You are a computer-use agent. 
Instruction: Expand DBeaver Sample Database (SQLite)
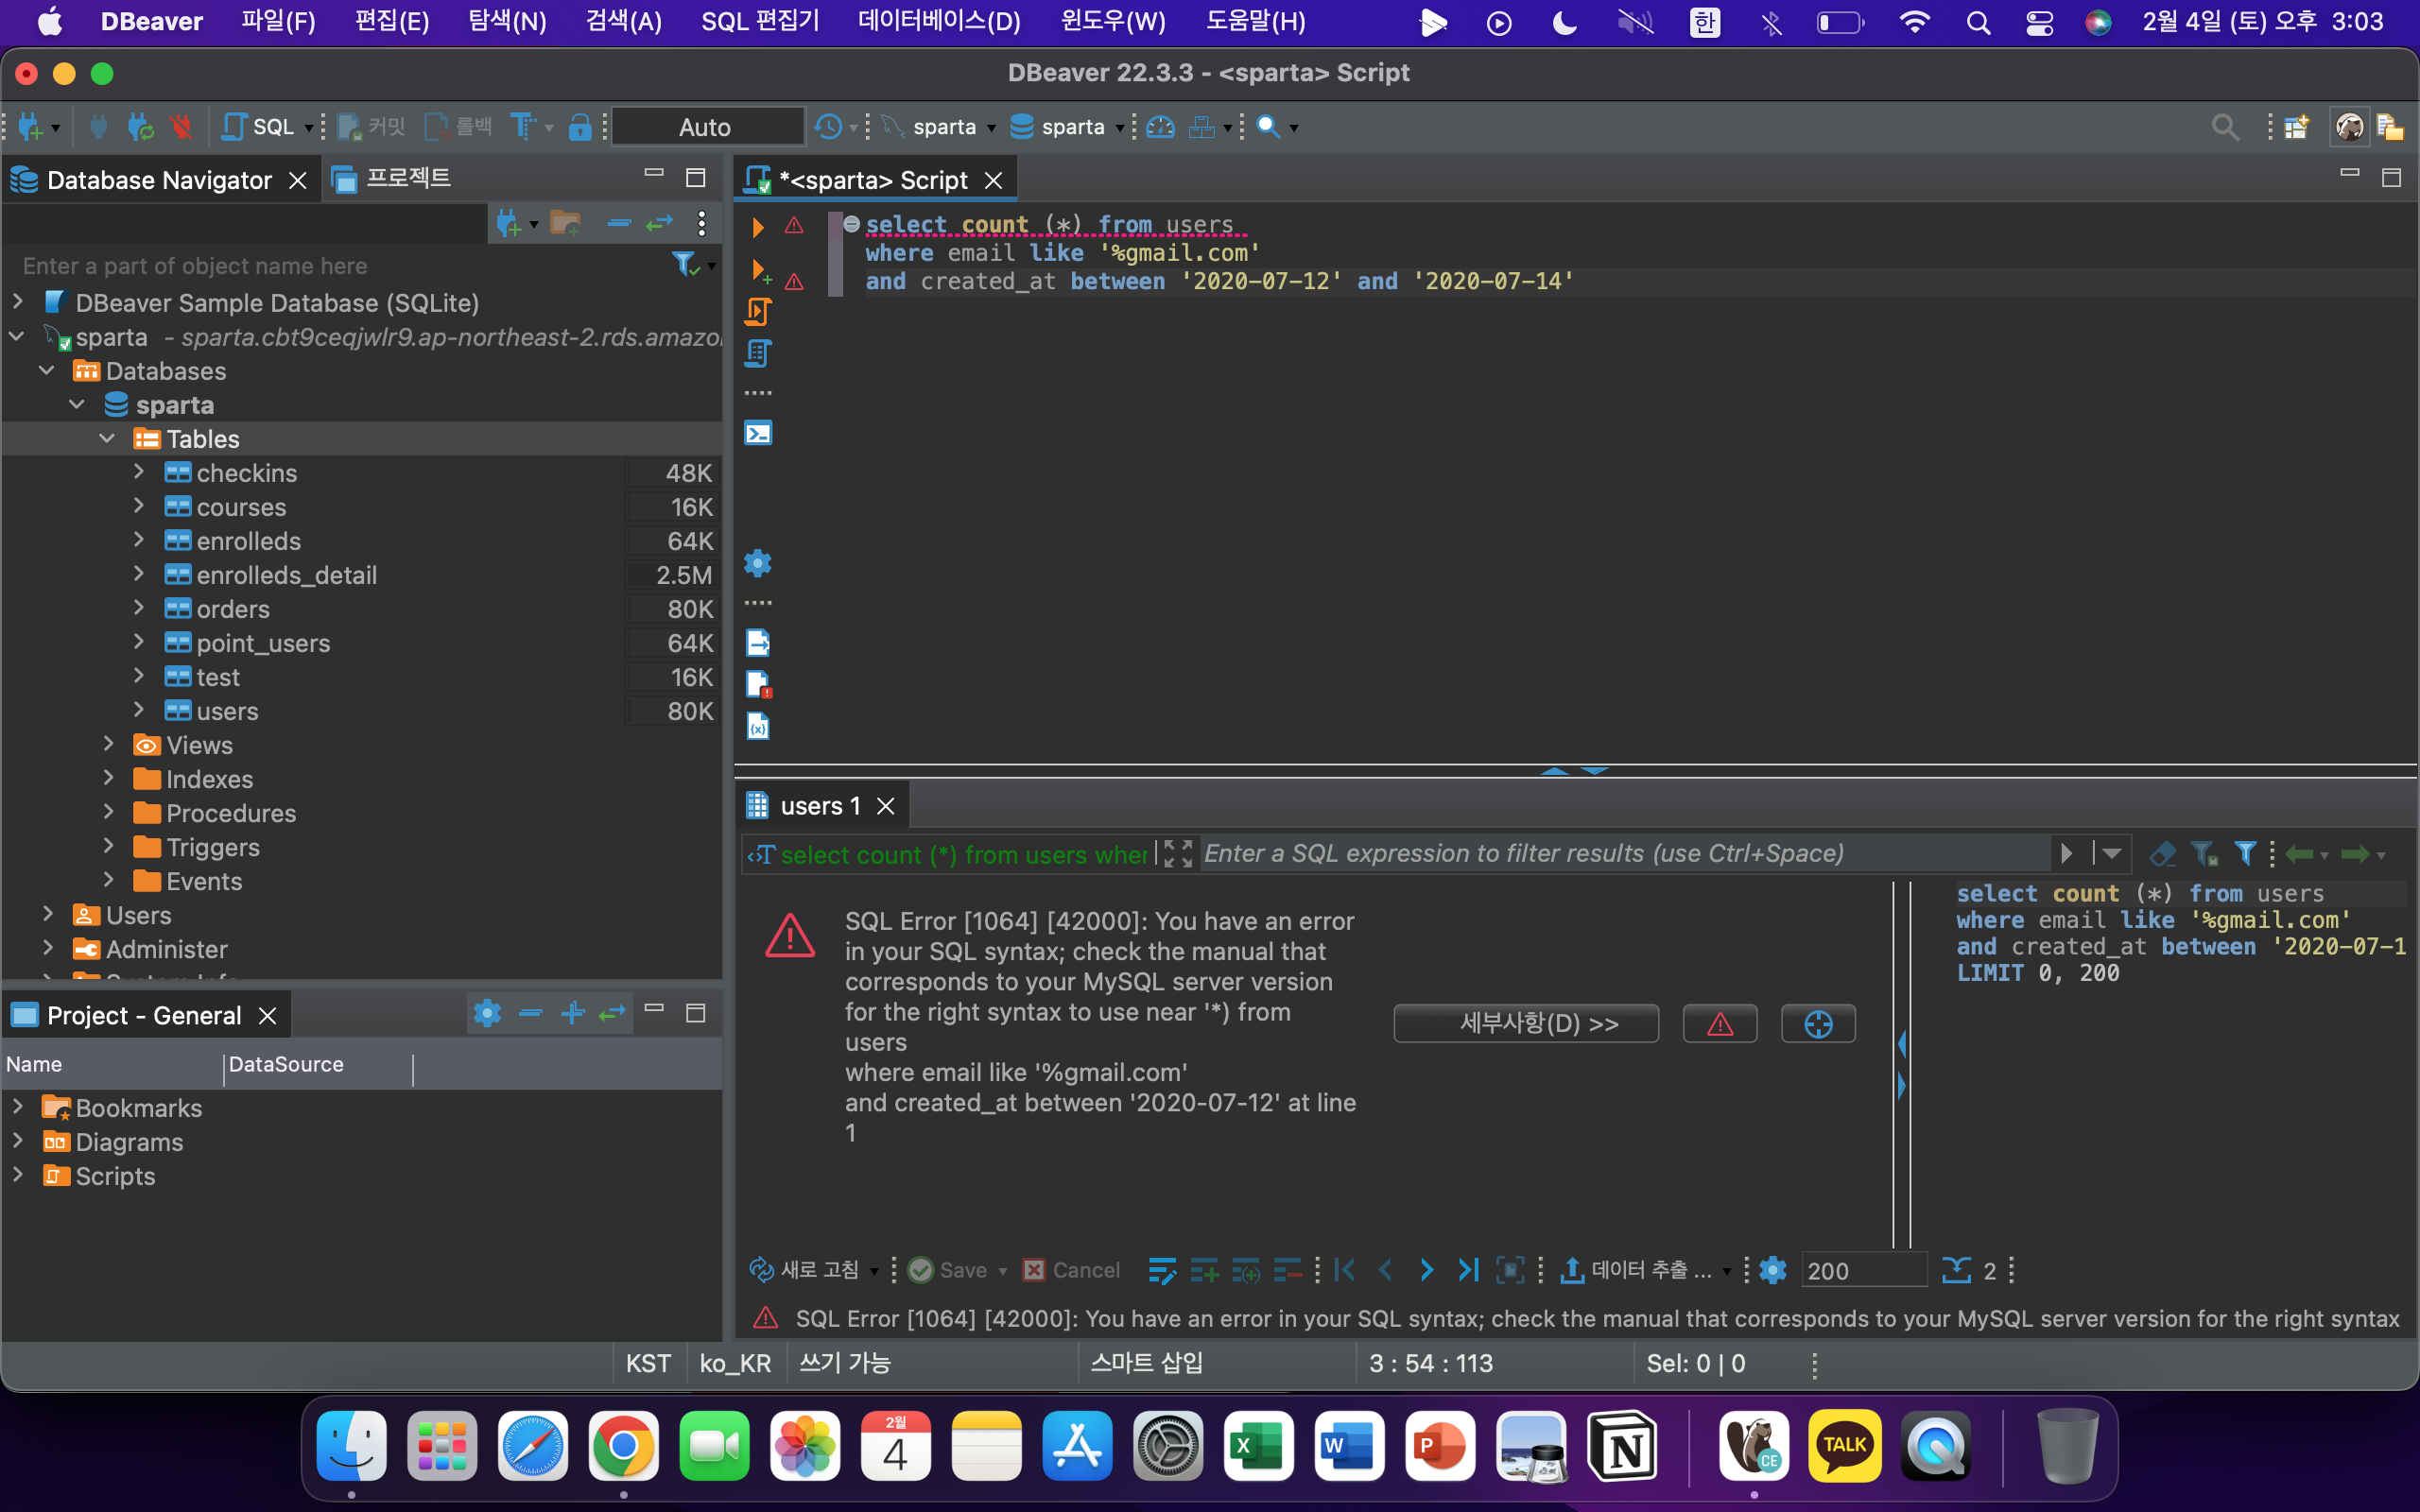point(17,302)
